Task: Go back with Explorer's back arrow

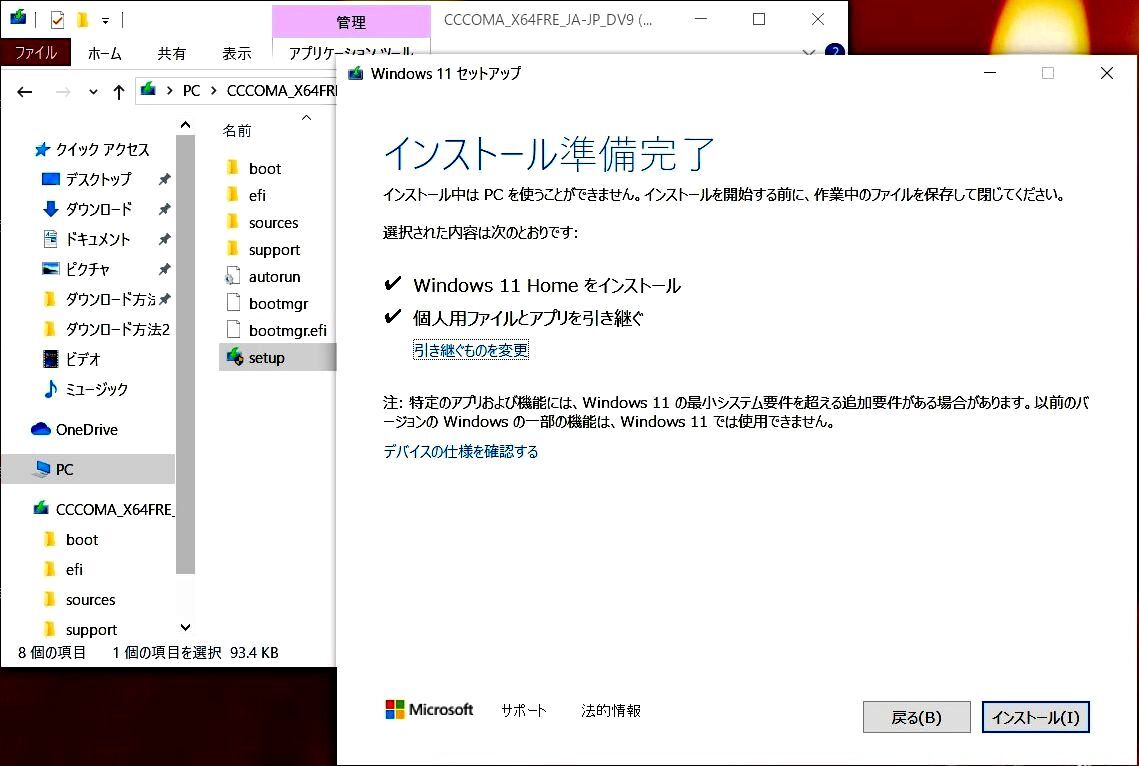Action: [x=25, y=91]
